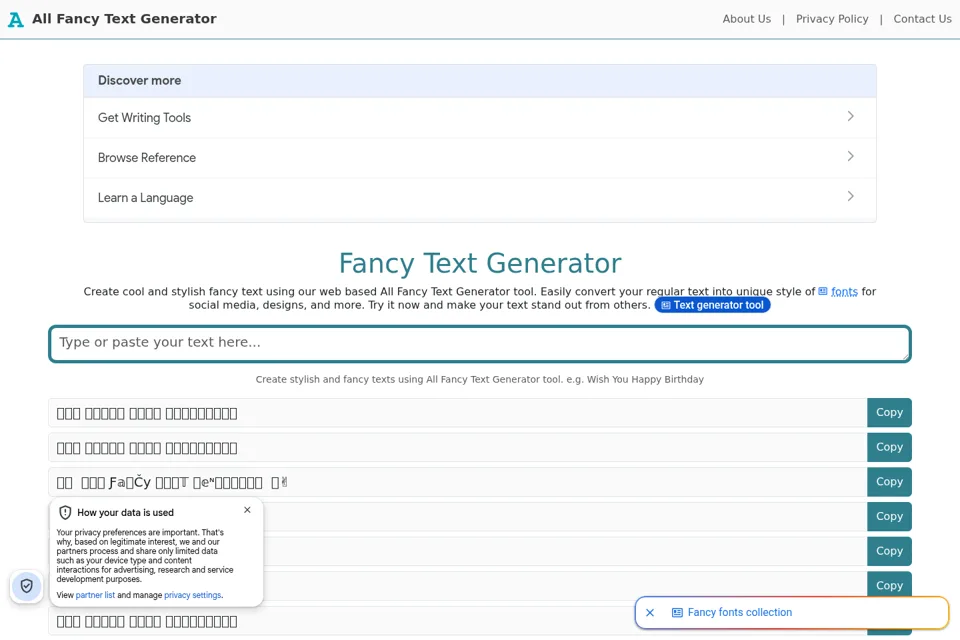Open the About Us page

pyautogui.click(x=746, y=19)
